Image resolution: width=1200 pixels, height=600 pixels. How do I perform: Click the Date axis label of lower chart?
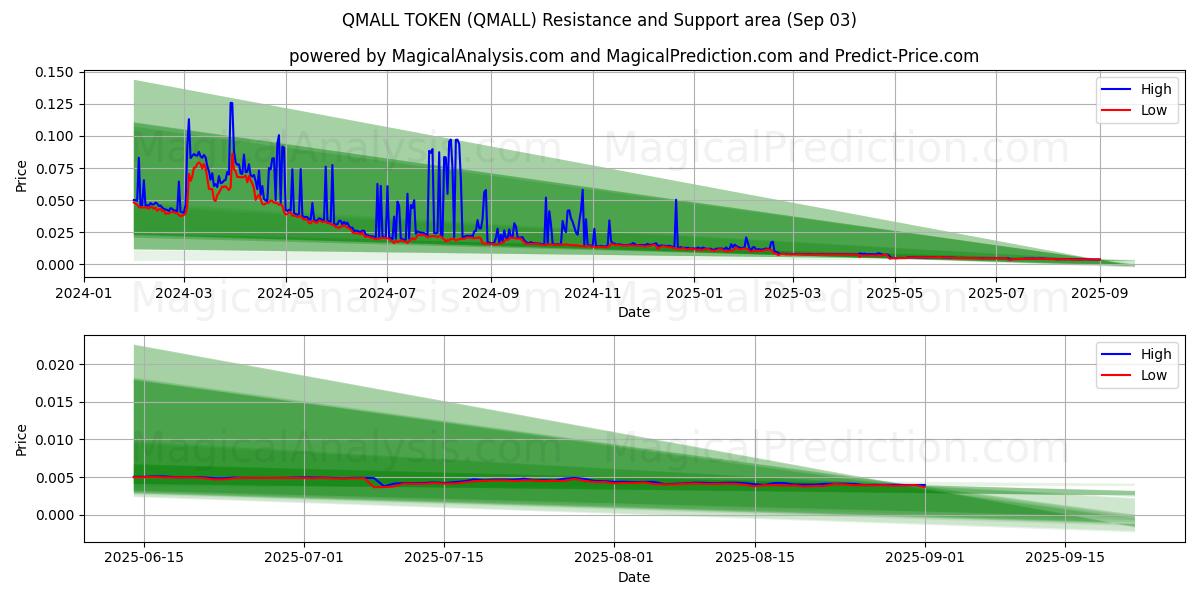(633, 577)
